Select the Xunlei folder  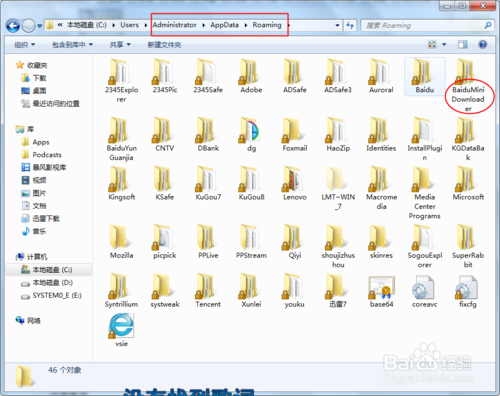tap(251, 291)
